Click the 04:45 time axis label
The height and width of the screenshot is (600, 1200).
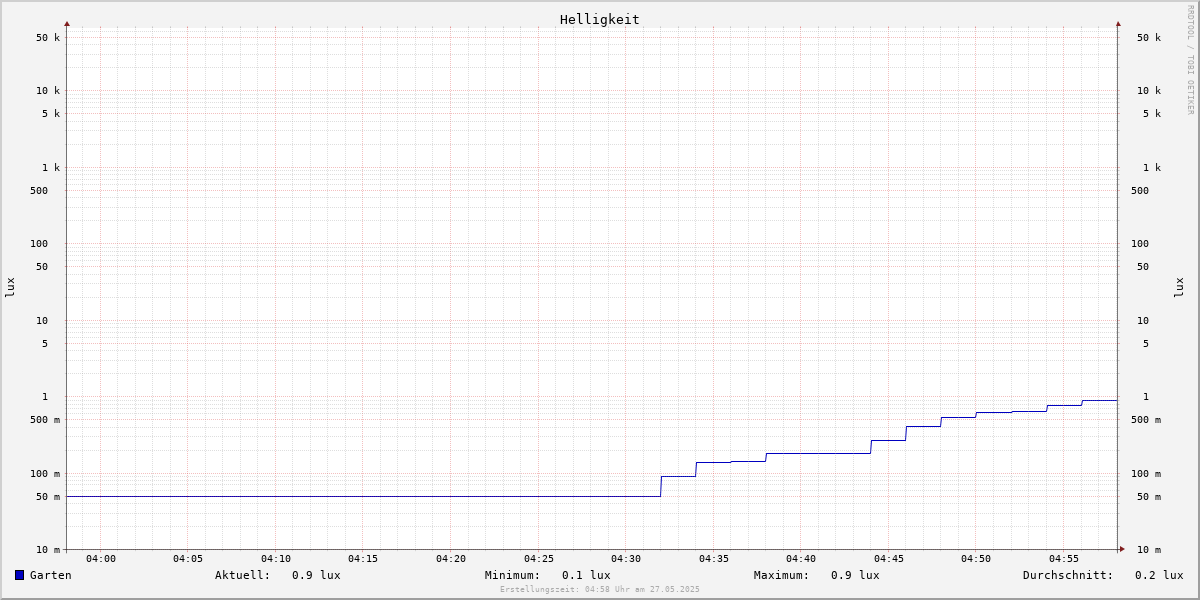click(x=889, y=559)
